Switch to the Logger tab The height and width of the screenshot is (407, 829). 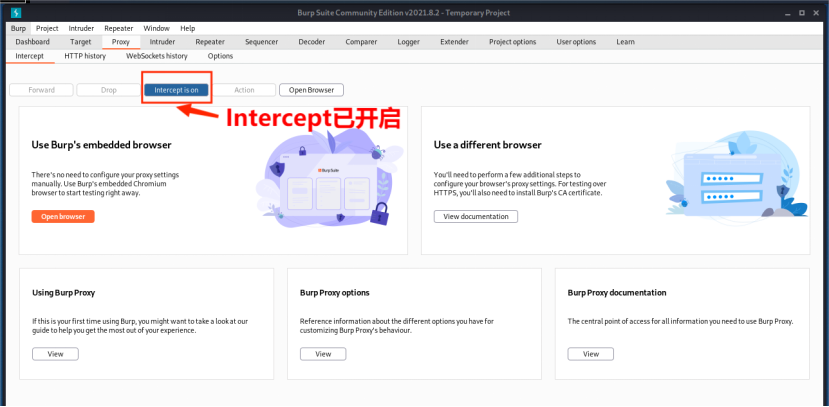click(x=409, y=42)
